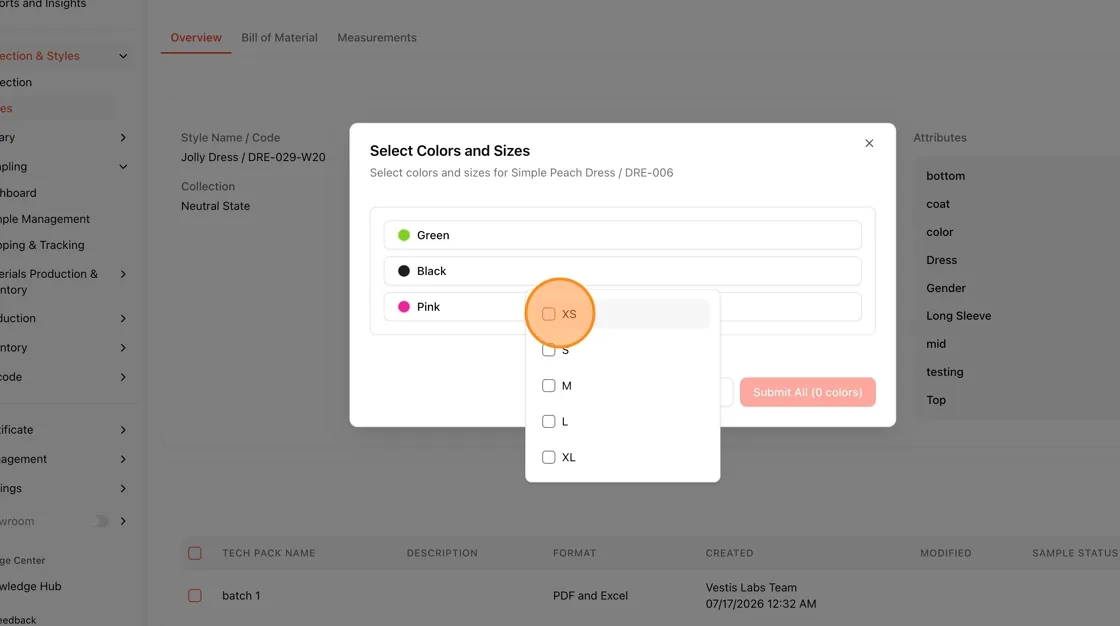Check the XS size checkbox
This screenshot has height=626, width=1120.
[549, 314]
